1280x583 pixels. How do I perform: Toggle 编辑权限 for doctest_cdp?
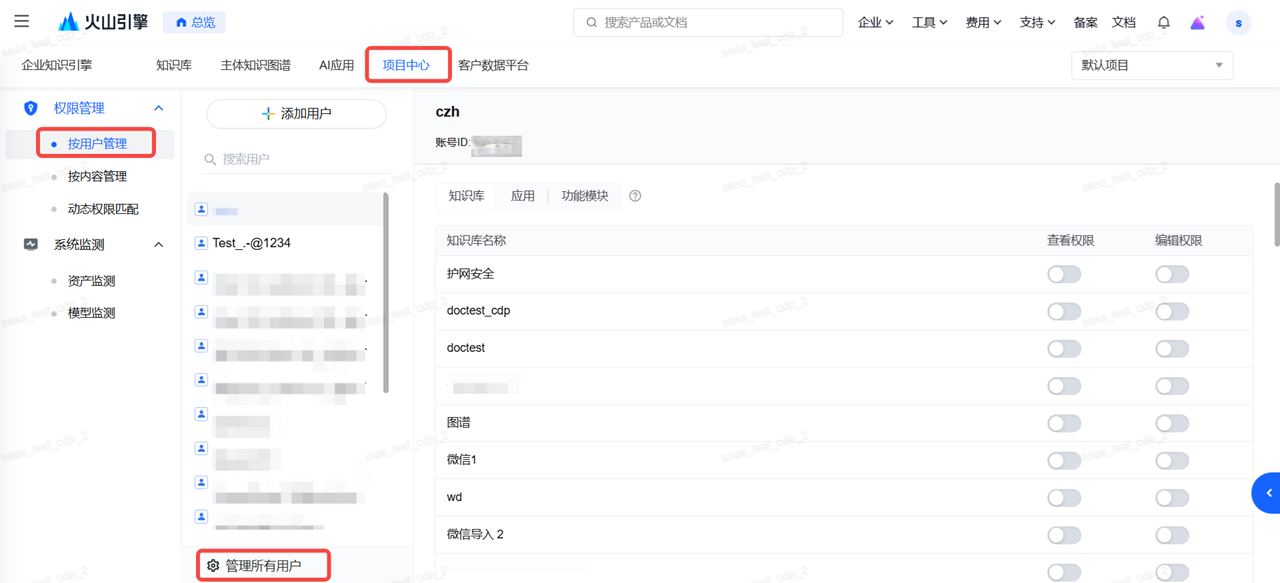pyautogui.click(x=1172, y=311)
